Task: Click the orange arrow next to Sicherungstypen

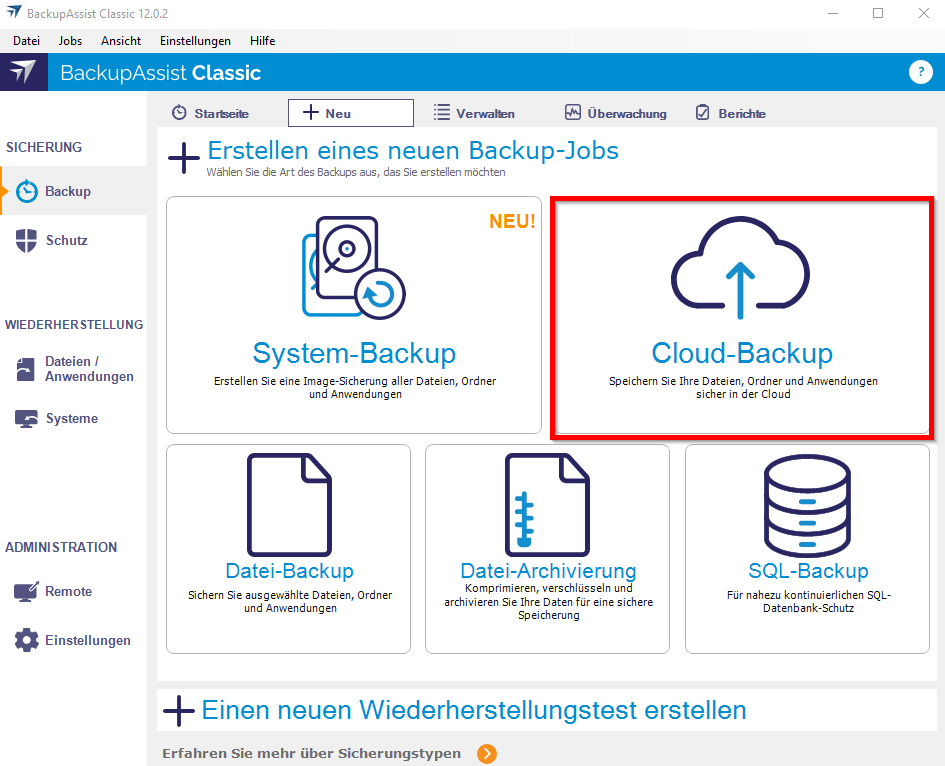Action: 487,754
